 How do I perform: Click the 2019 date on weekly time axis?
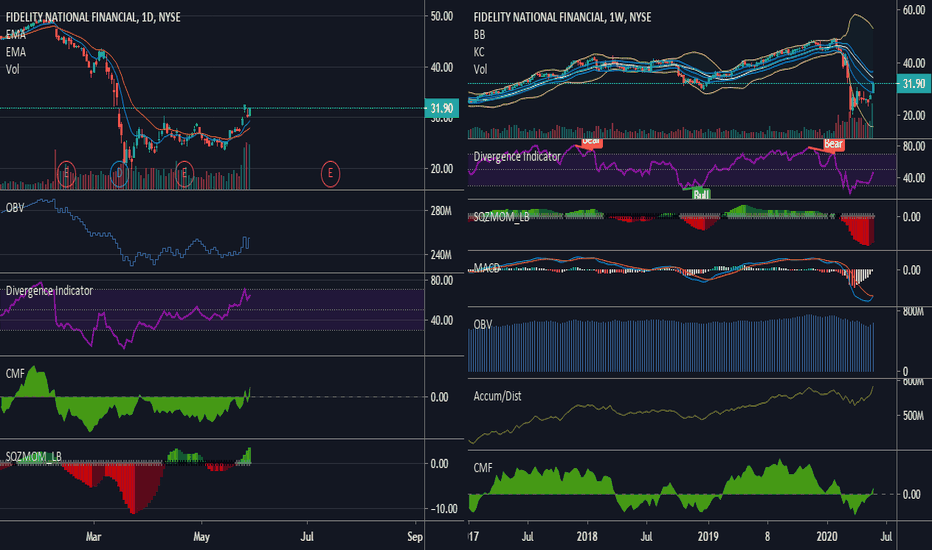point(708,536)
